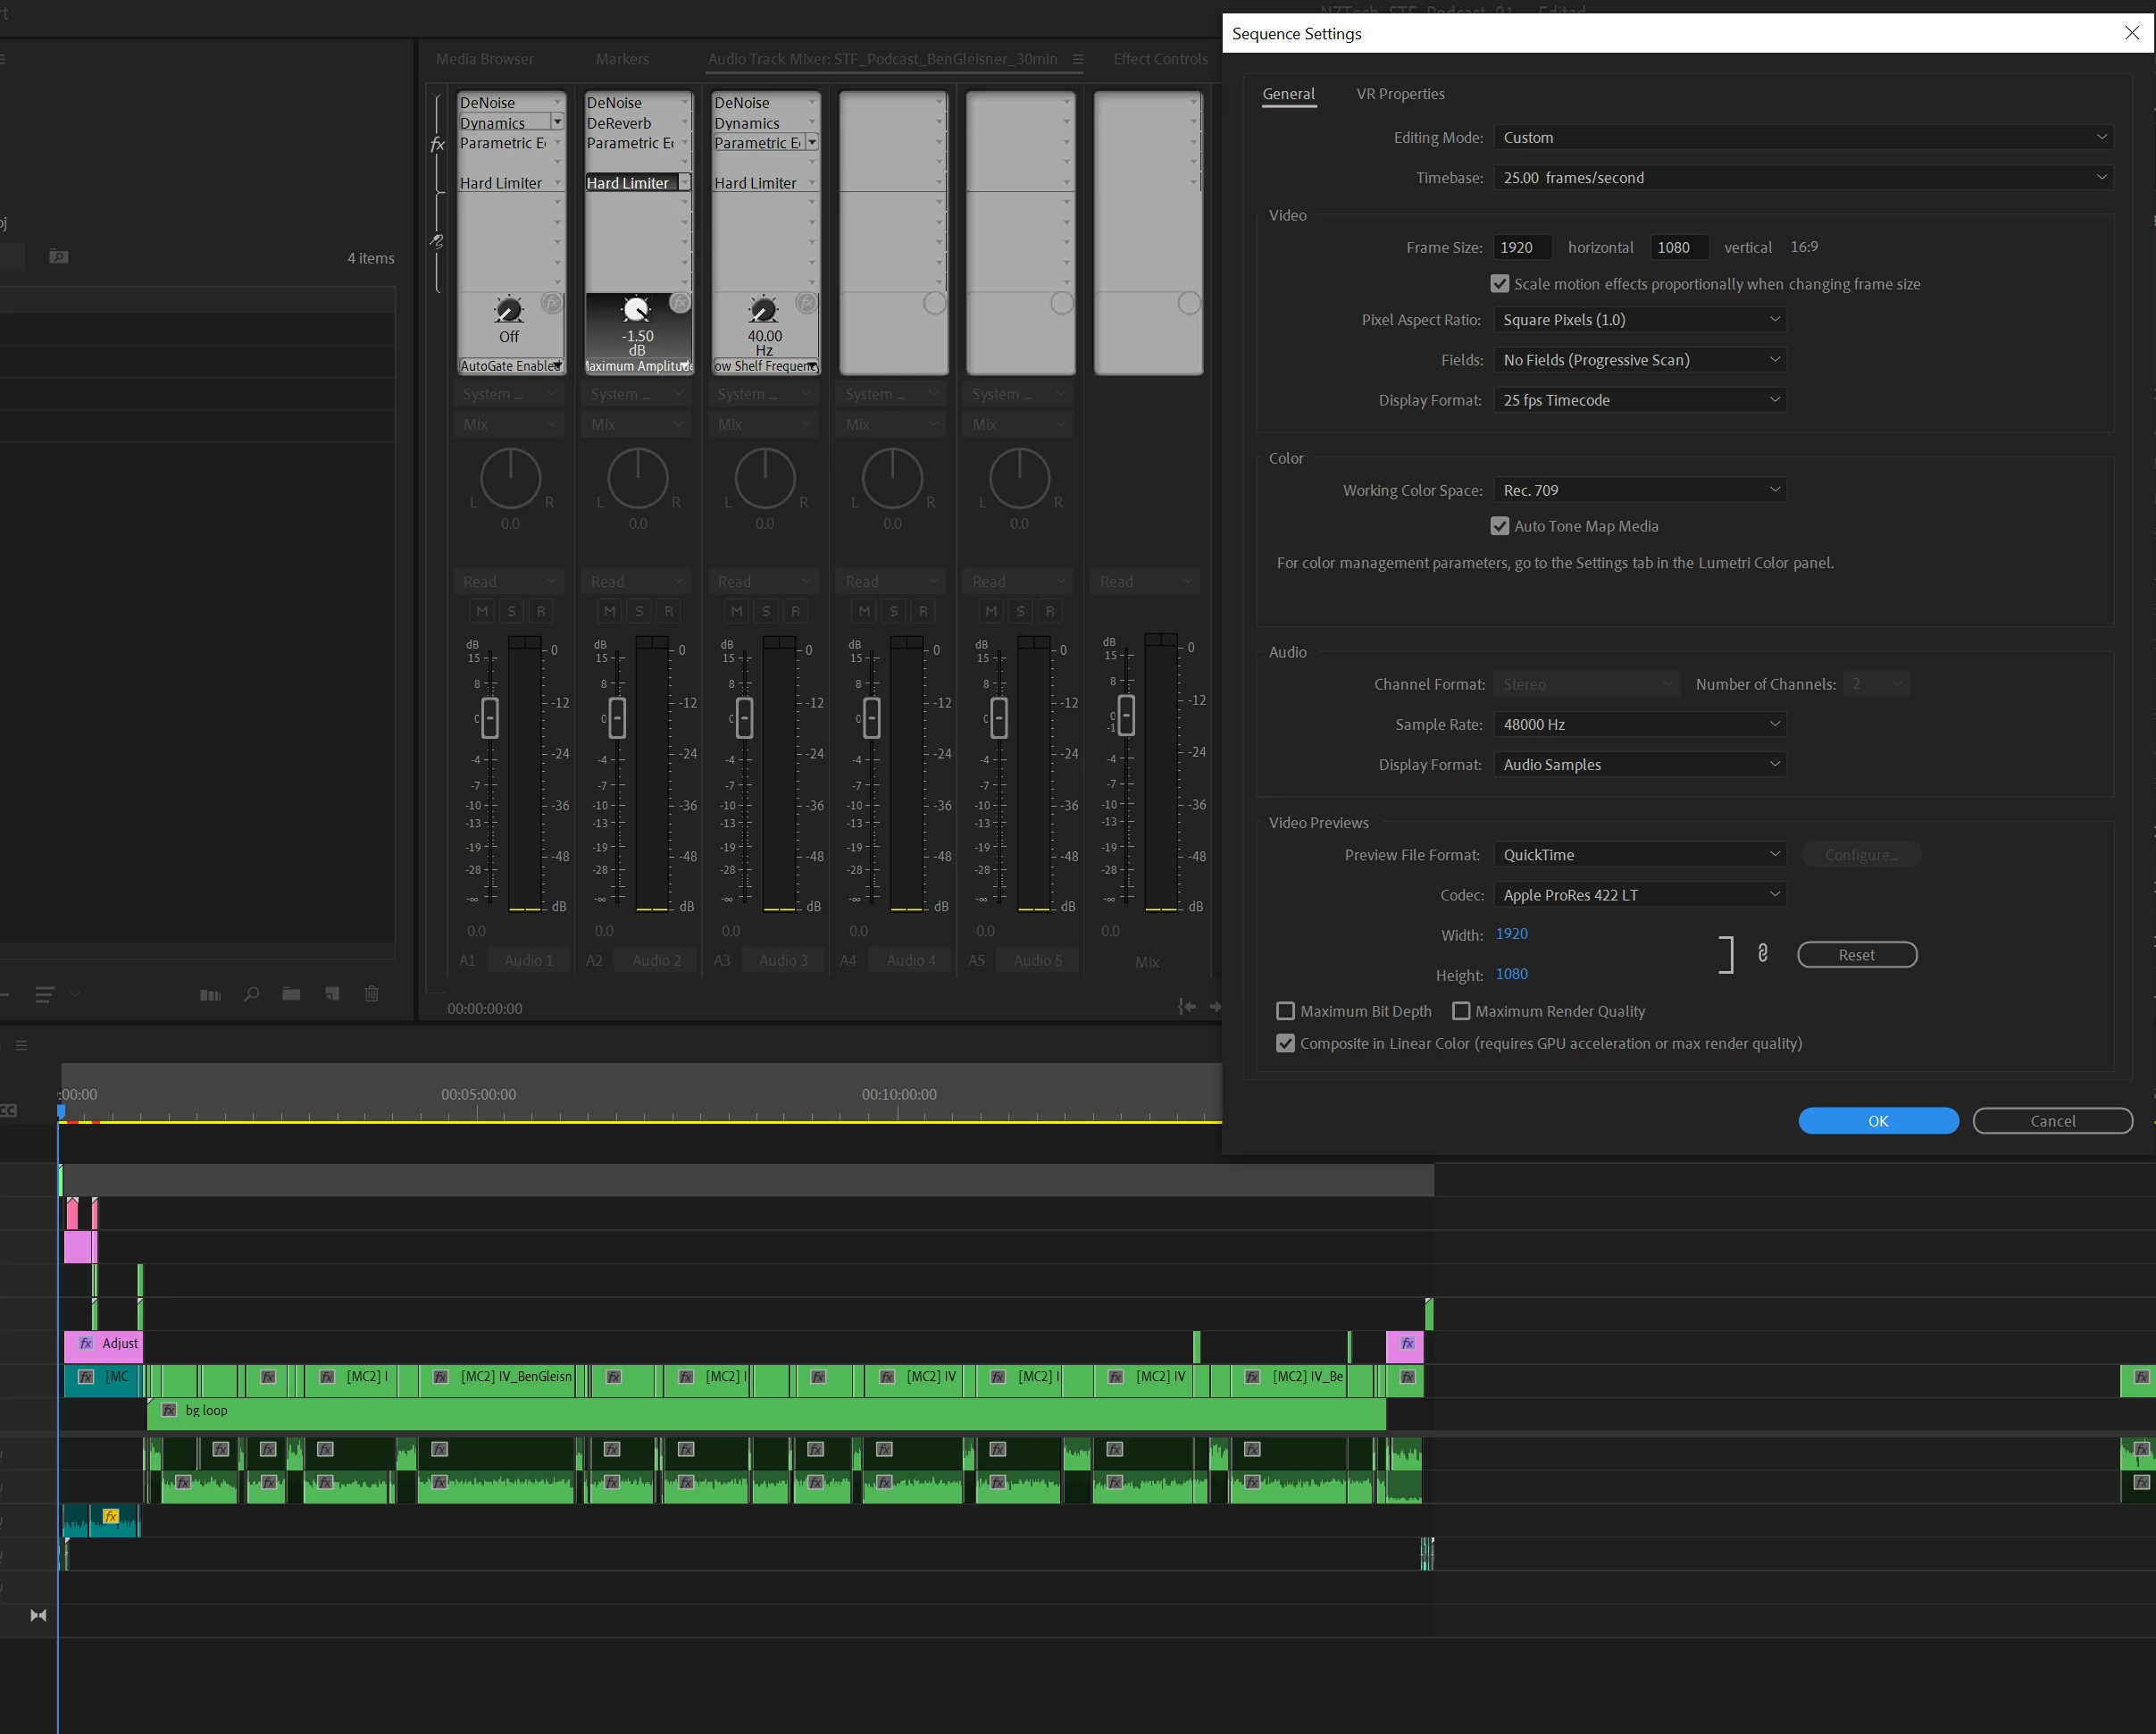Click the Reset preview size button

click(1856, 955)
